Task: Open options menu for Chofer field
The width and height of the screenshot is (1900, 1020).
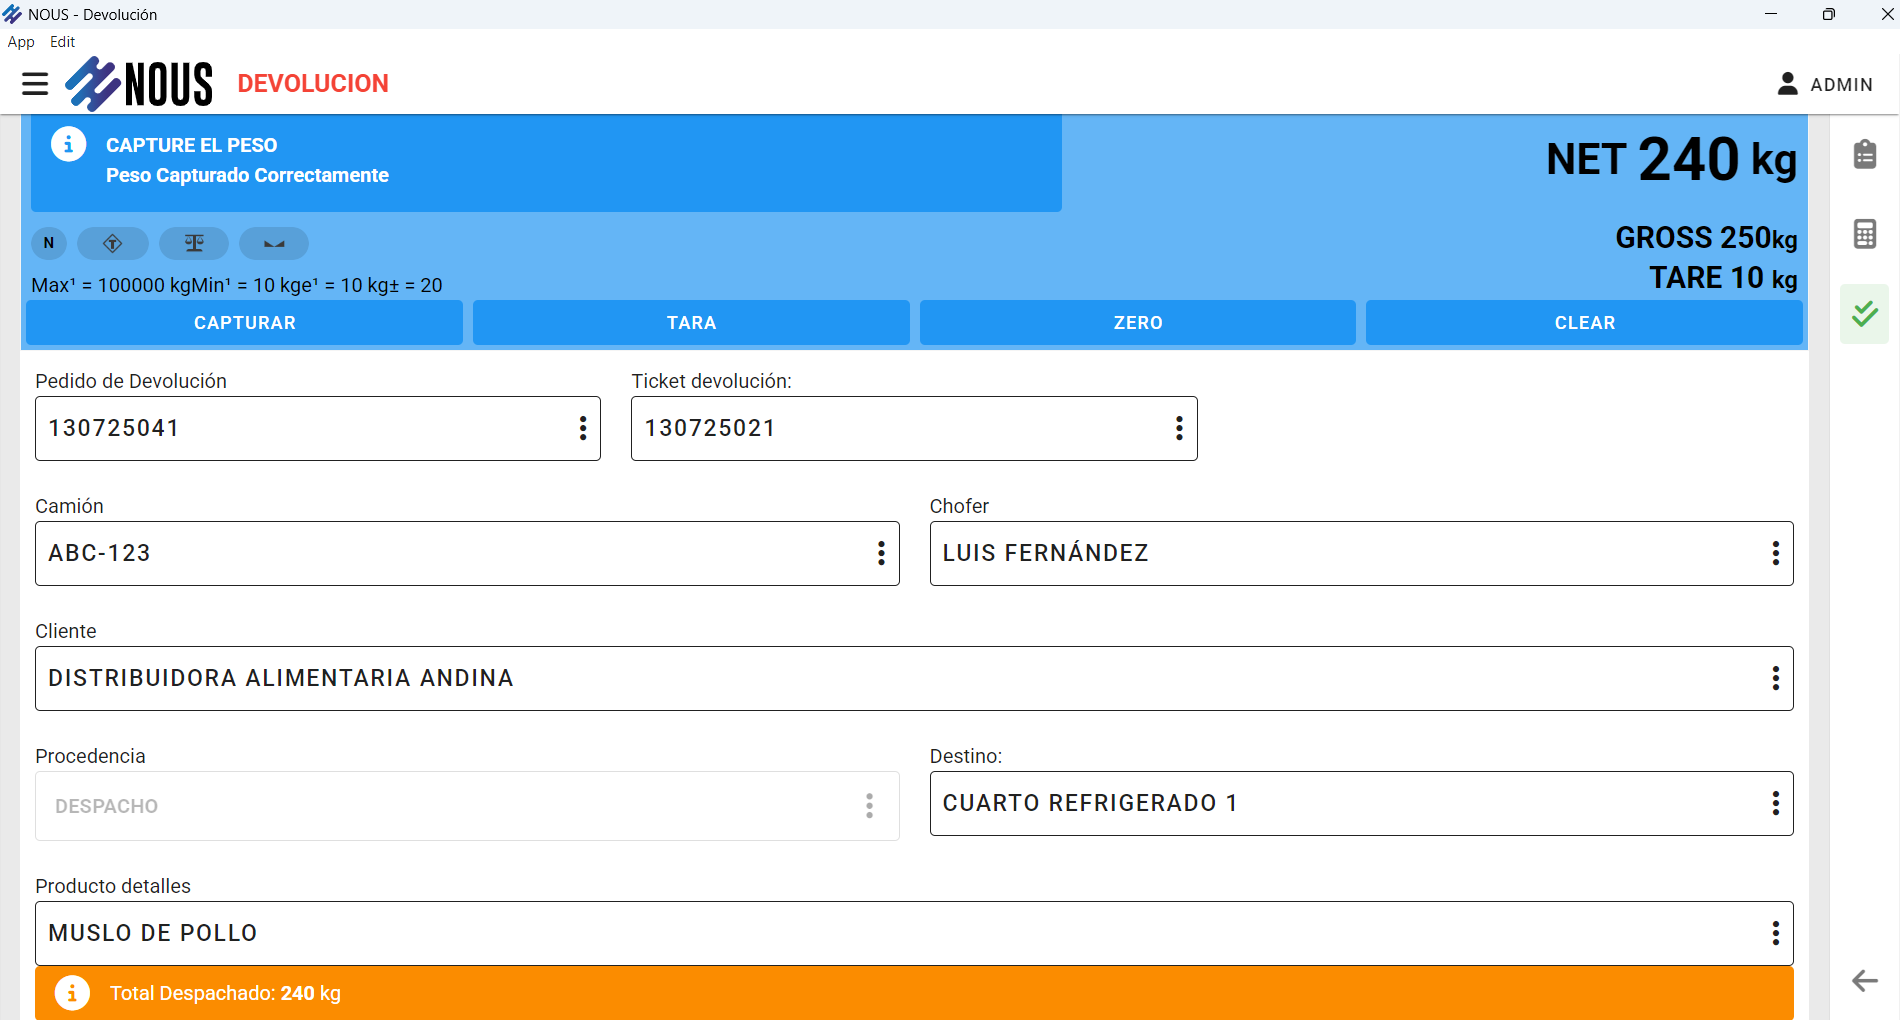Action: [x=1775, y=554]
